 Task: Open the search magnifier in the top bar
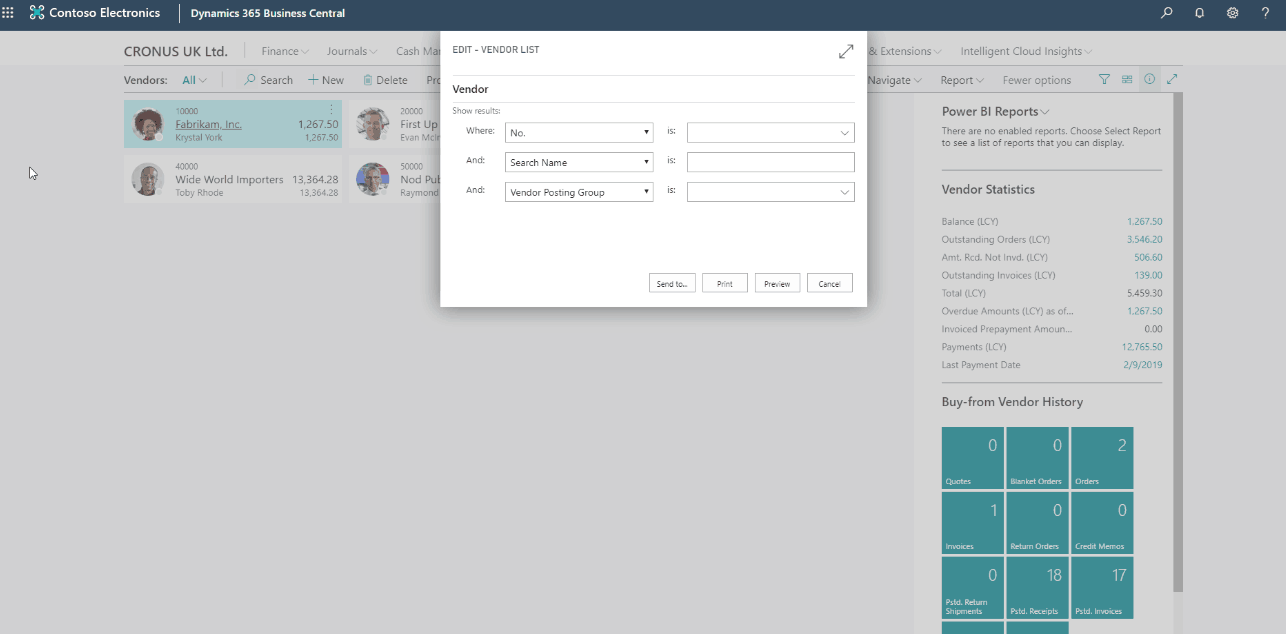pyautogui.click(x=1166, y=13)
